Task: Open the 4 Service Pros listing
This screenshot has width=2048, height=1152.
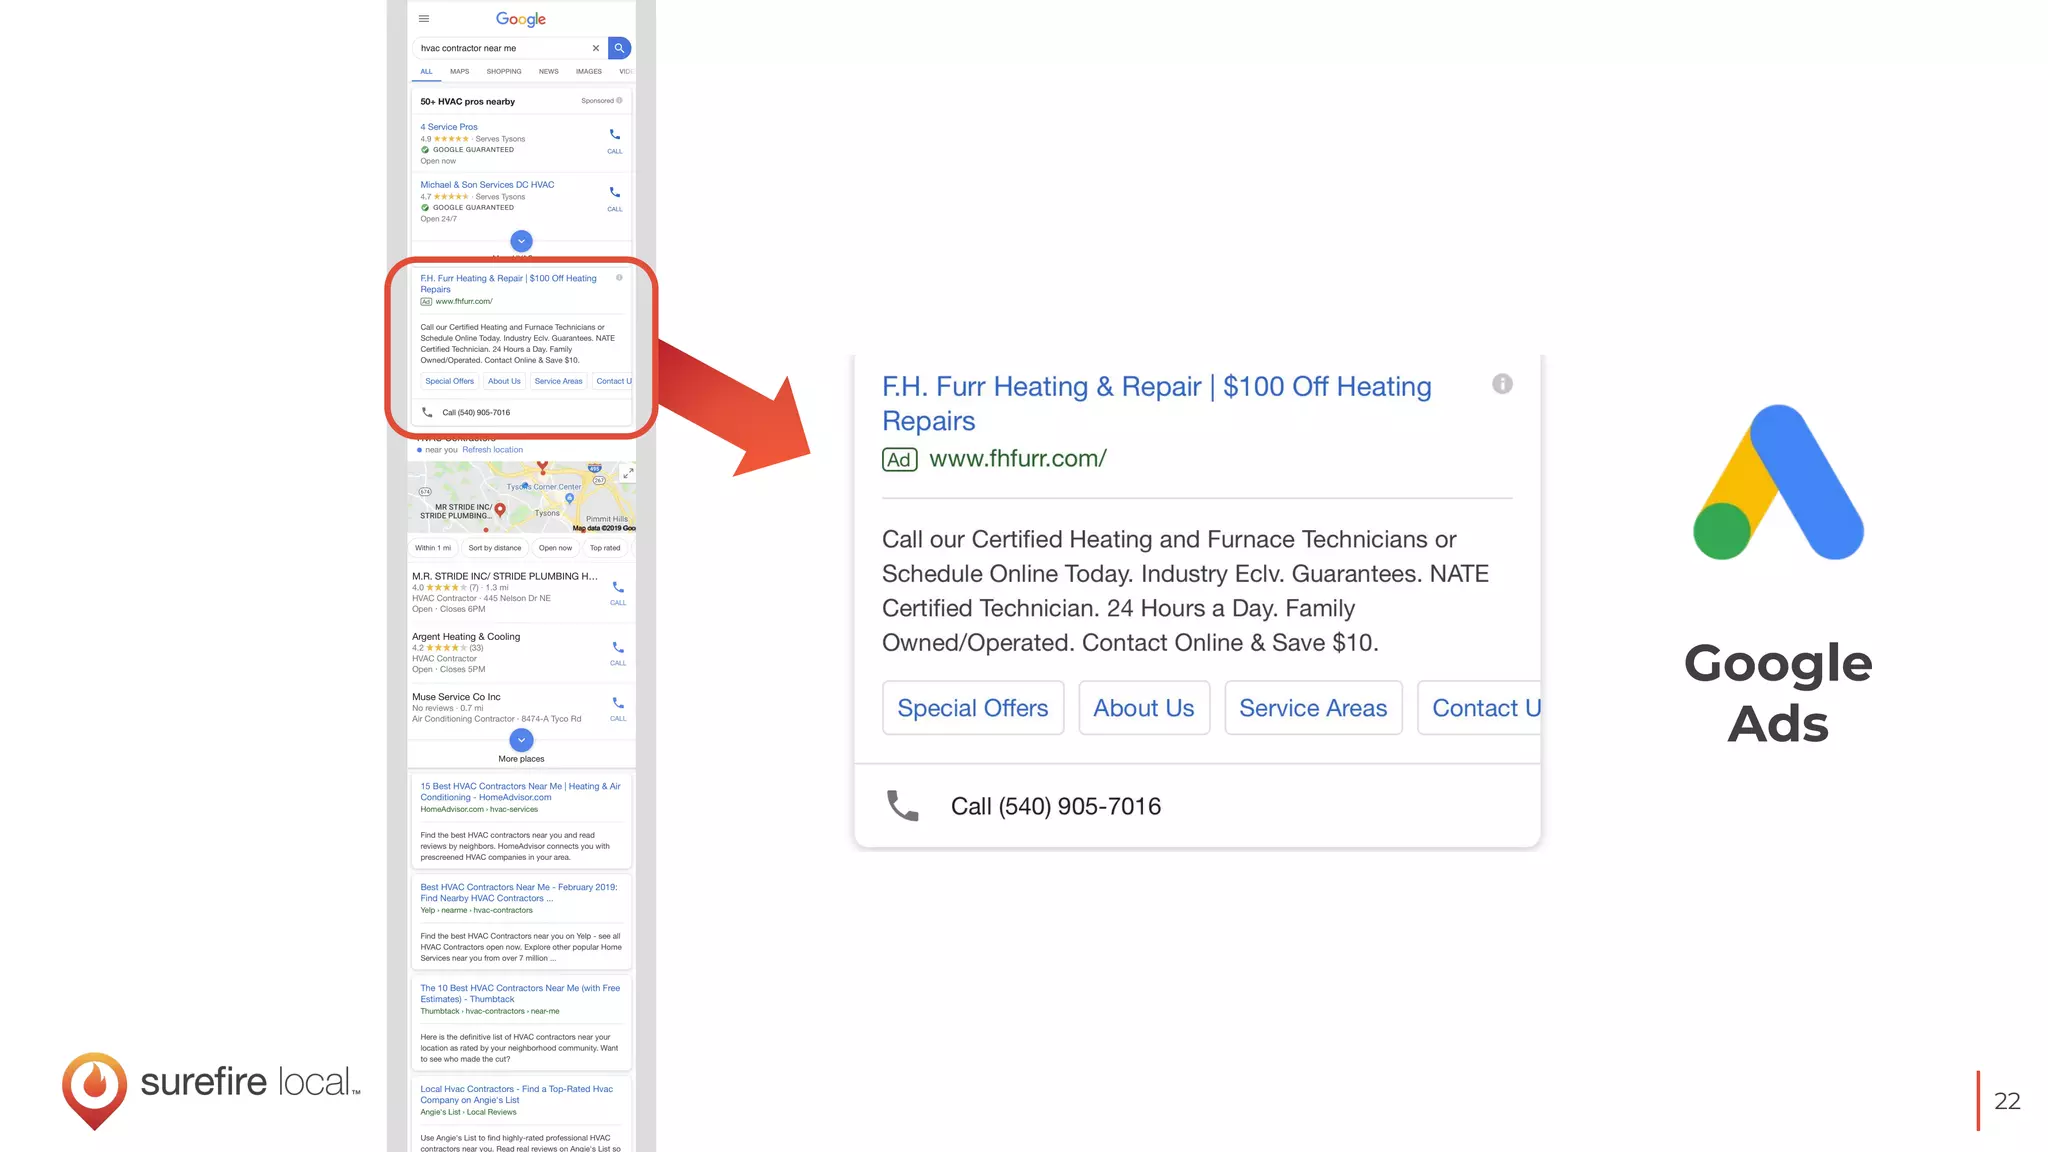Action: (x=449, y=127)
